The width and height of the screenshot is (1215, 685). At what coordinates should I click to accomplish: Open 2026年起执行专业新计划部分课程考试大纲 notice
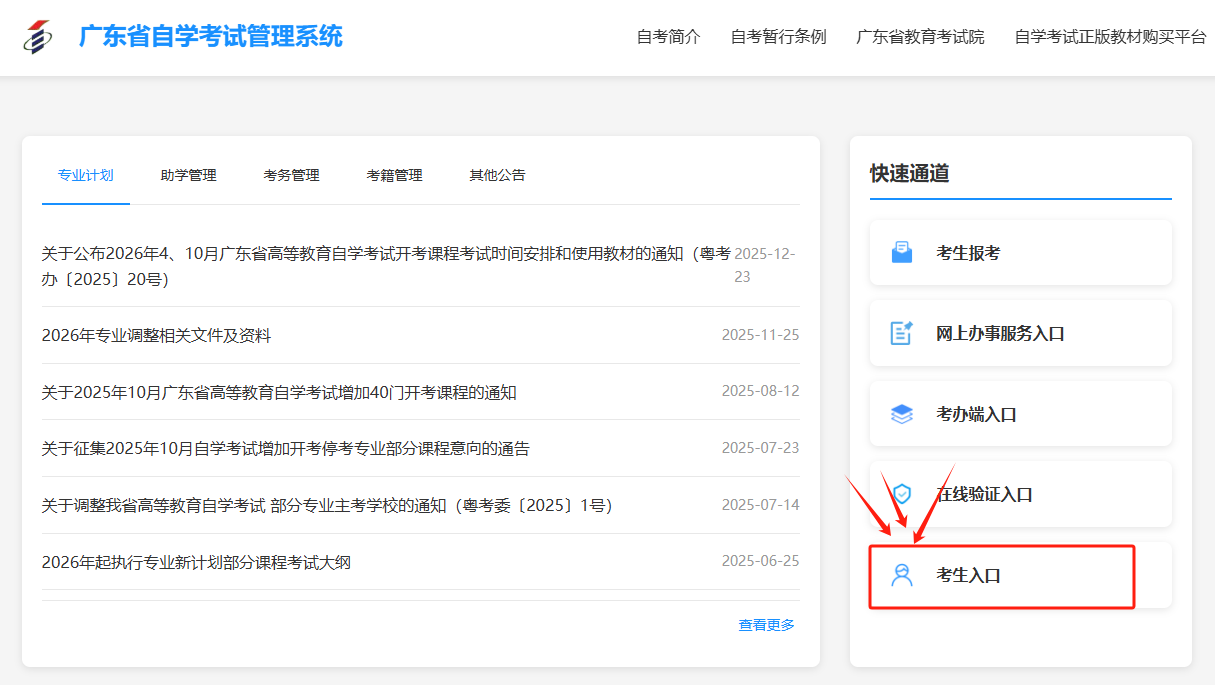pyautogui.click(x=196, y=562)
